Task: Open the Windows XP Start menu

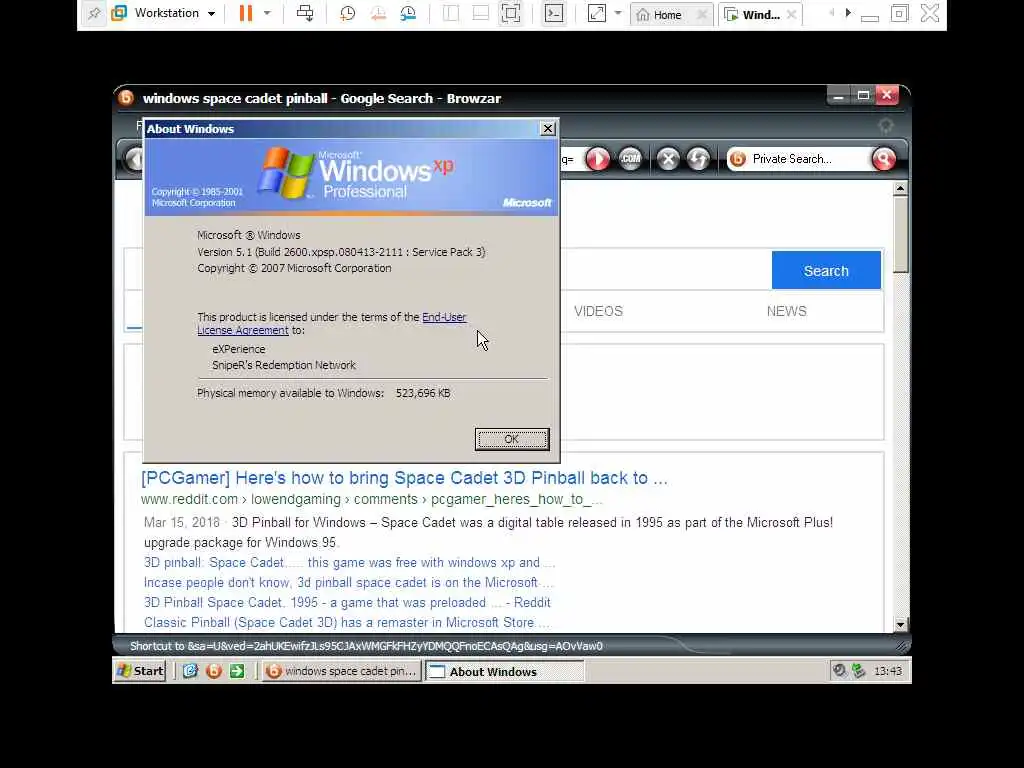Action: click(140, 671)
